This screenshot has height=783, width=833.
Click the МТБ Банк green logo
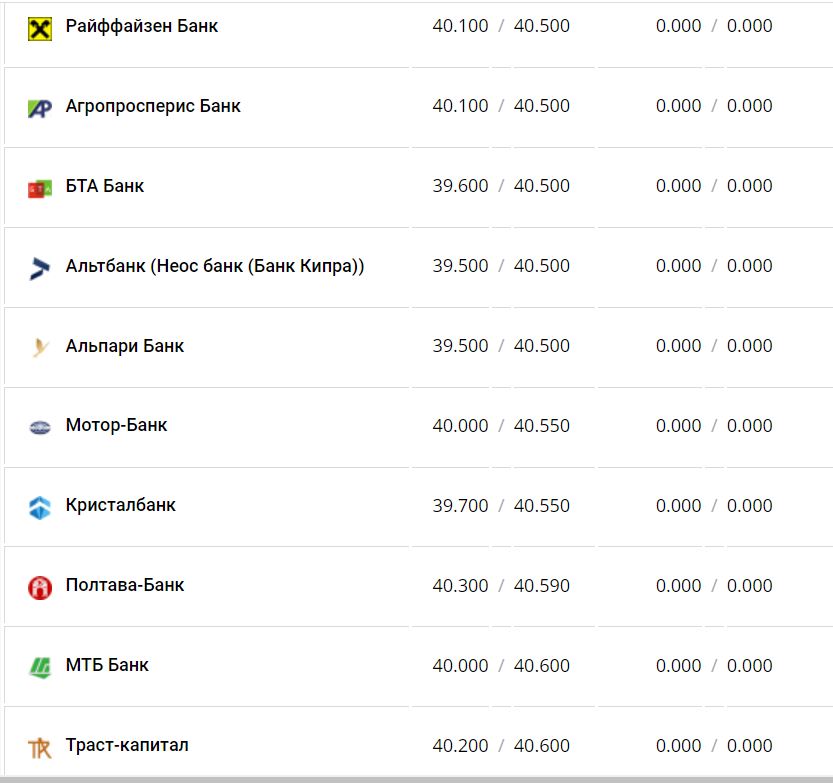[39, 667]
